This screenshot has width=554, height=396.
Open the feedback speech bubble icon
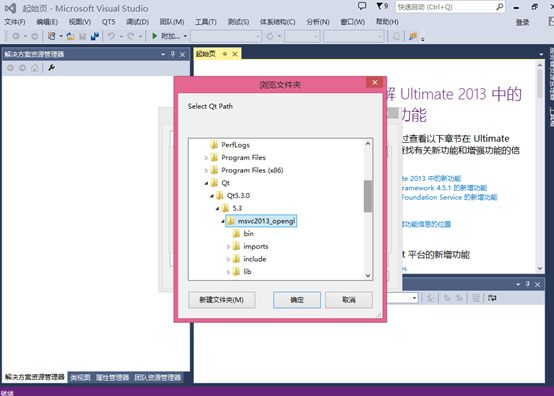362,6
